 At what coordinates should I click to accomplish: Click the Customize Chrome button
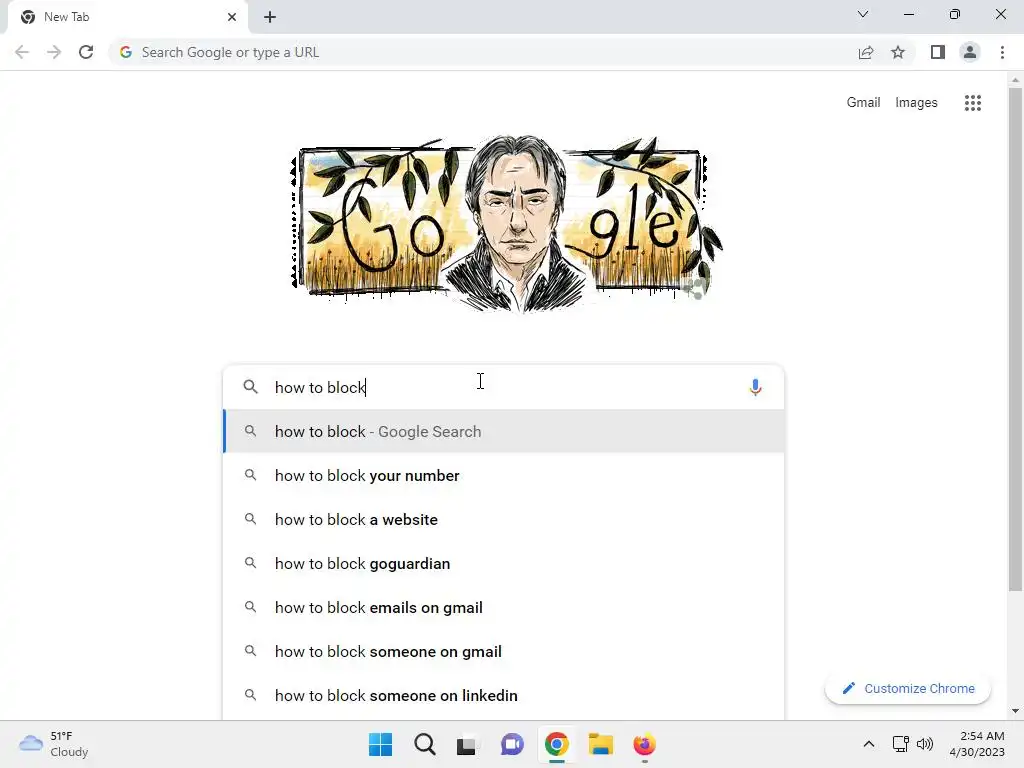pyautogui.click(x=908, y=688)
